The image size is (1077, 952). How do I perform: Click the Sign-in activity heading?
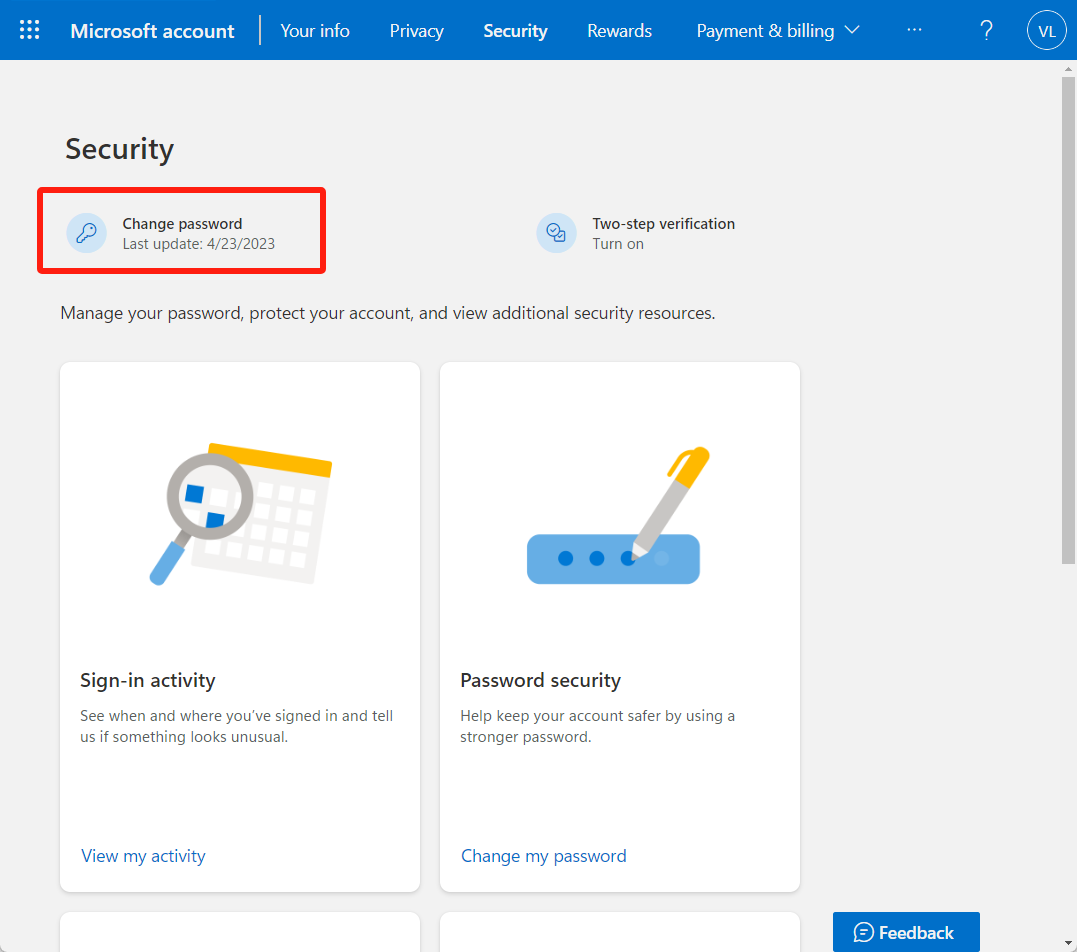tap(148, 680)
